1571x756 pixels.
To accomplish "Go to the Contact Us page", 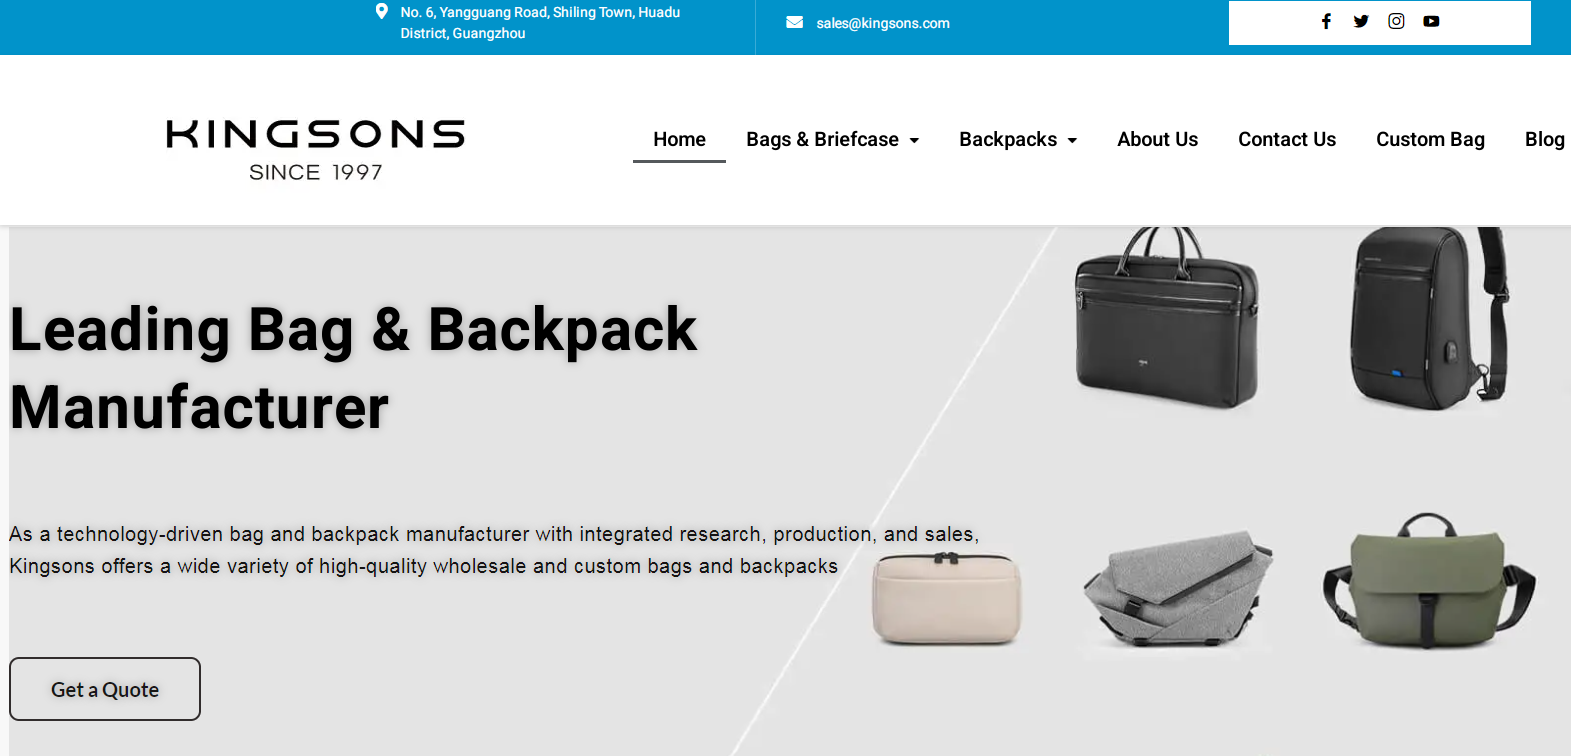I will click(x=1287, y=139).
